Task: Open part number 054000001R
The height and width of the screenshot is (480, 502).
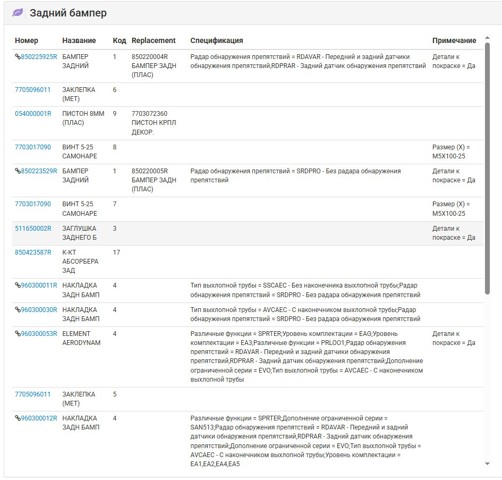Action: coord(33,114)
